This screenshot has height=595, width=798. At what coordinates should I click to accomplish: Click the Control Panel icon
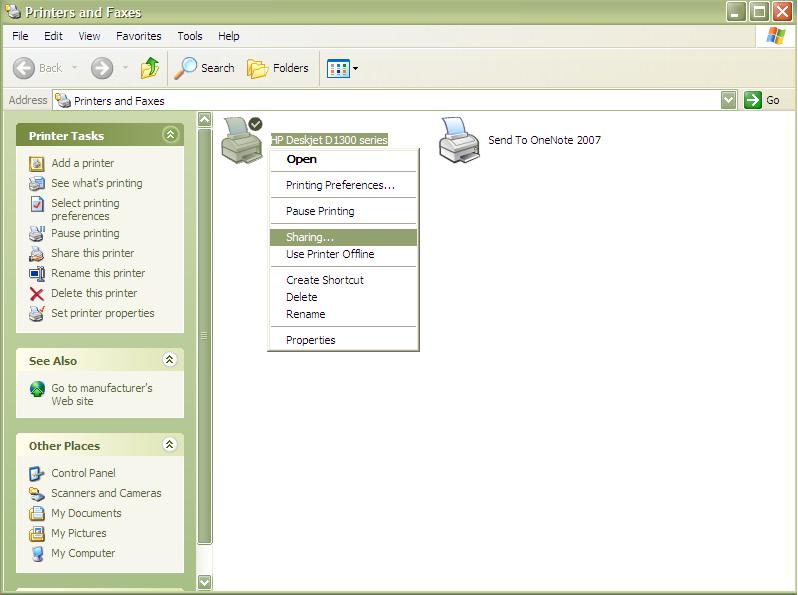click(37, 473)
